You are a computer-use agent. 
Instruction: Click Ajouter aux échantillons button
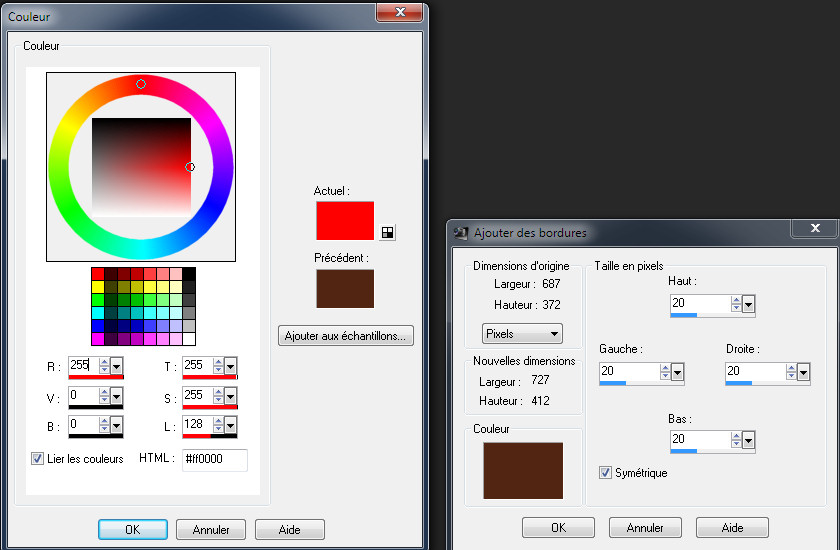click(x=345, y=336)
